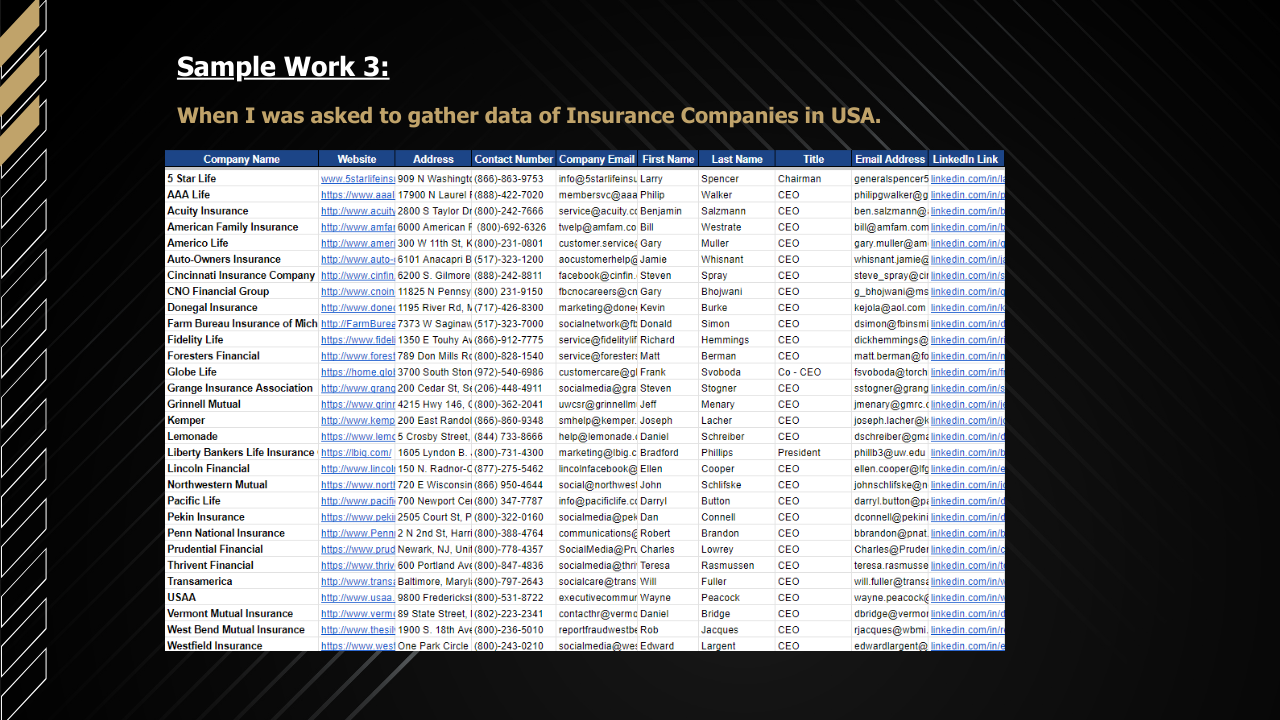The width and height of the screenshot is (1280, 720).
Task: Click the Sample Work 3 heading
Action: 283,67
